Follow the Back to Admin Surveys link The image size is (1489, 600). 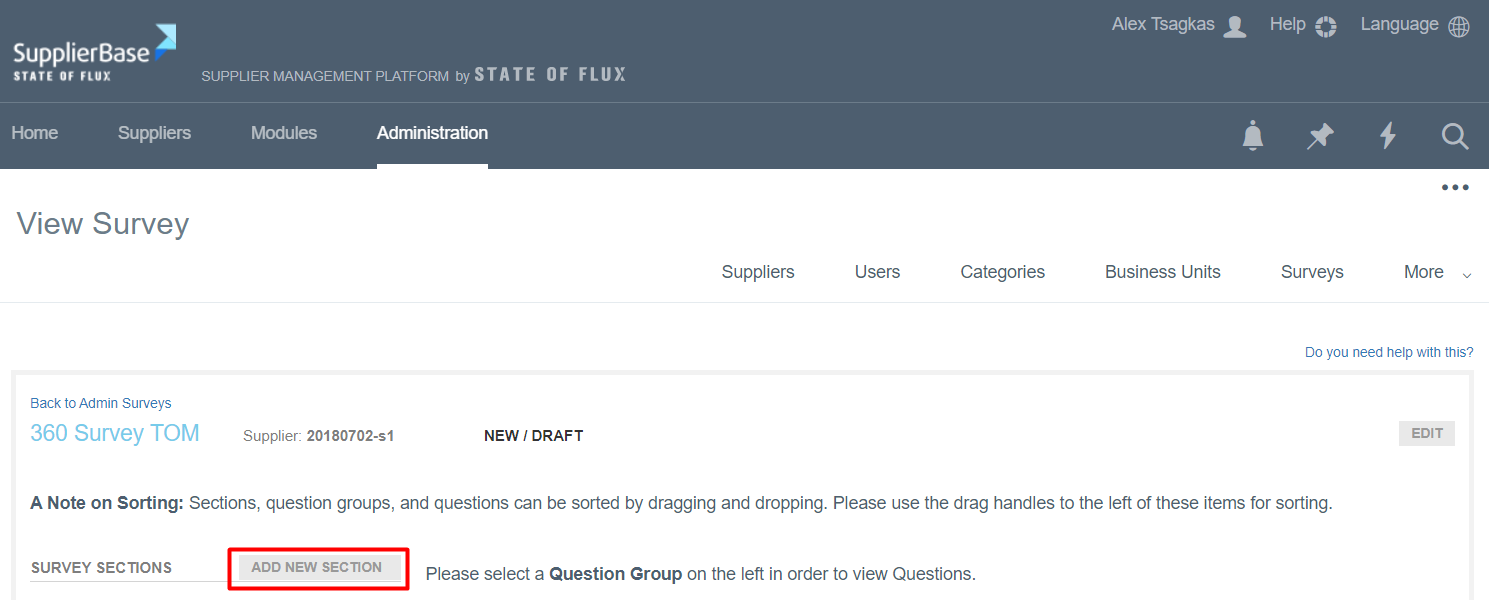click(x=101, y=403)
